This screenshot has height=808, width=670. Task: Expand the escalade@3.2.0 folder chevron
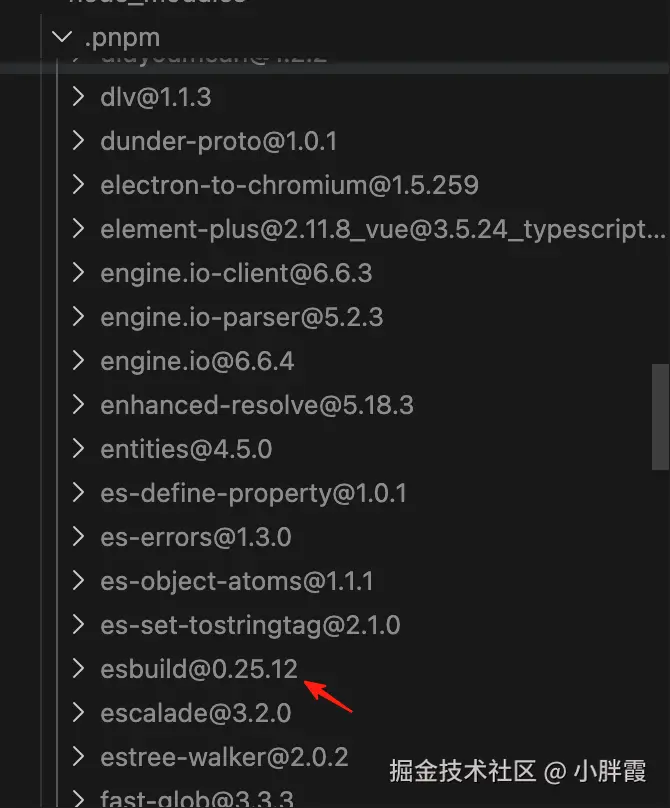click(78, 714)
